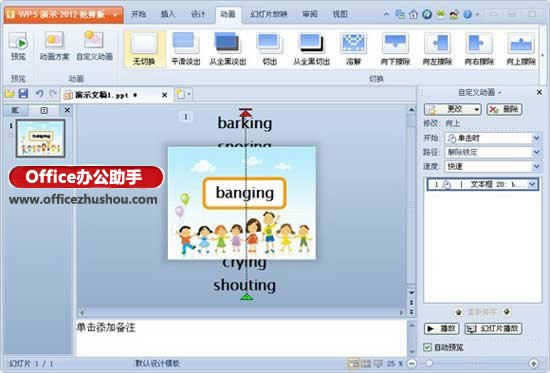This screenshot has height=373, width=550.
Task: Click the zoom slider handle
Action: pos(429,364)
